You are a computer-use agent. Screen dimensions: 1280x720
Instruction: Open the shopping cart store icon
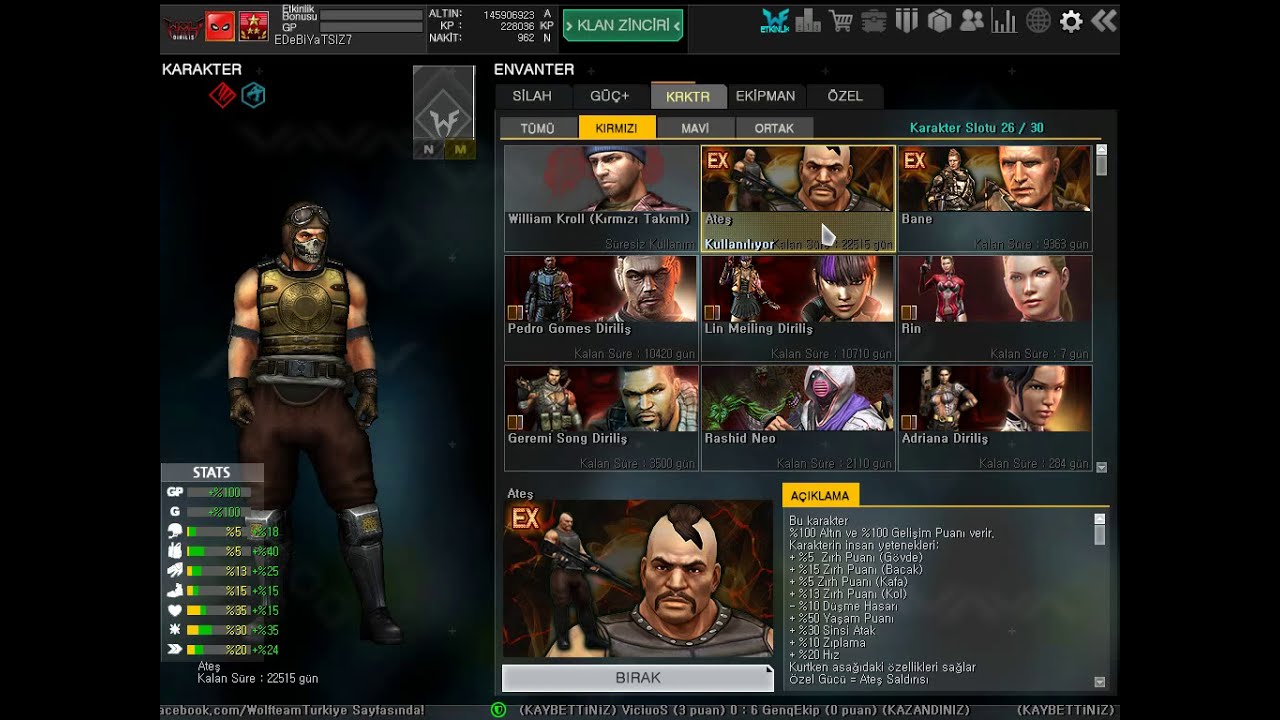coord(841,21)
